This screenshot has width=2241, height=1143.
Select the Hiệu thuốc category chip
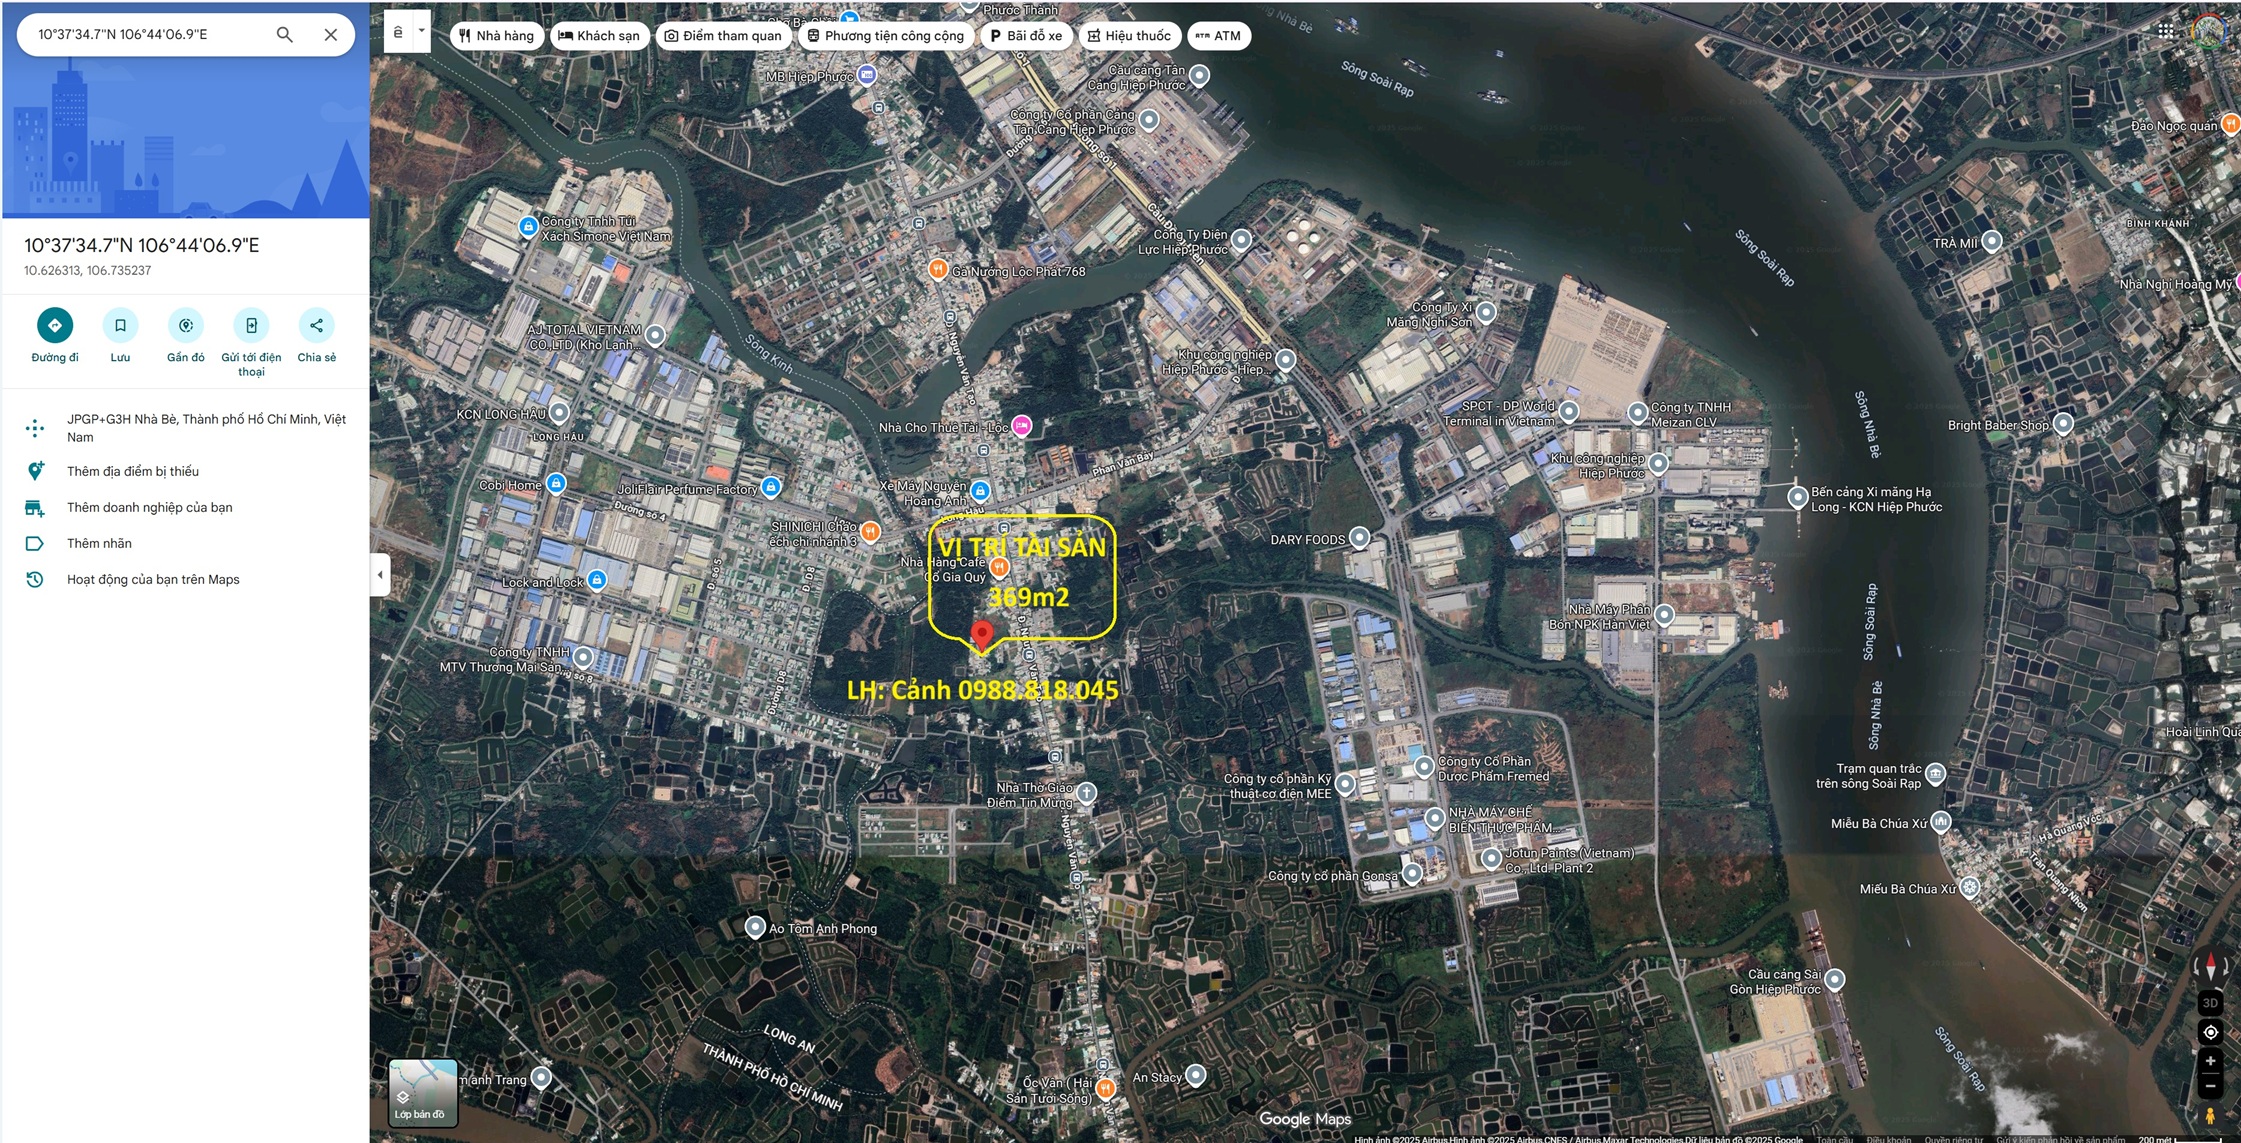1129,36
